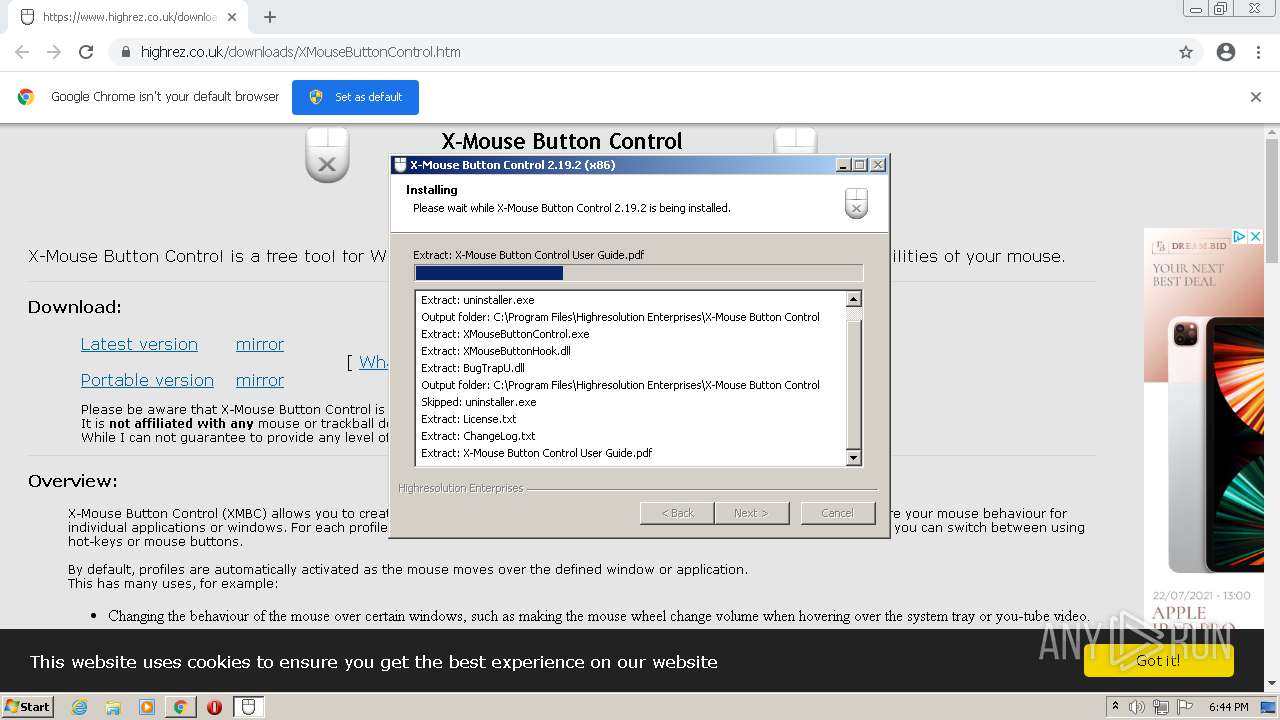The height and width of the screenshot is (720, 1280).
Task: Close the highrez.co.uk browser tab
Action: [x=232, y=17]
